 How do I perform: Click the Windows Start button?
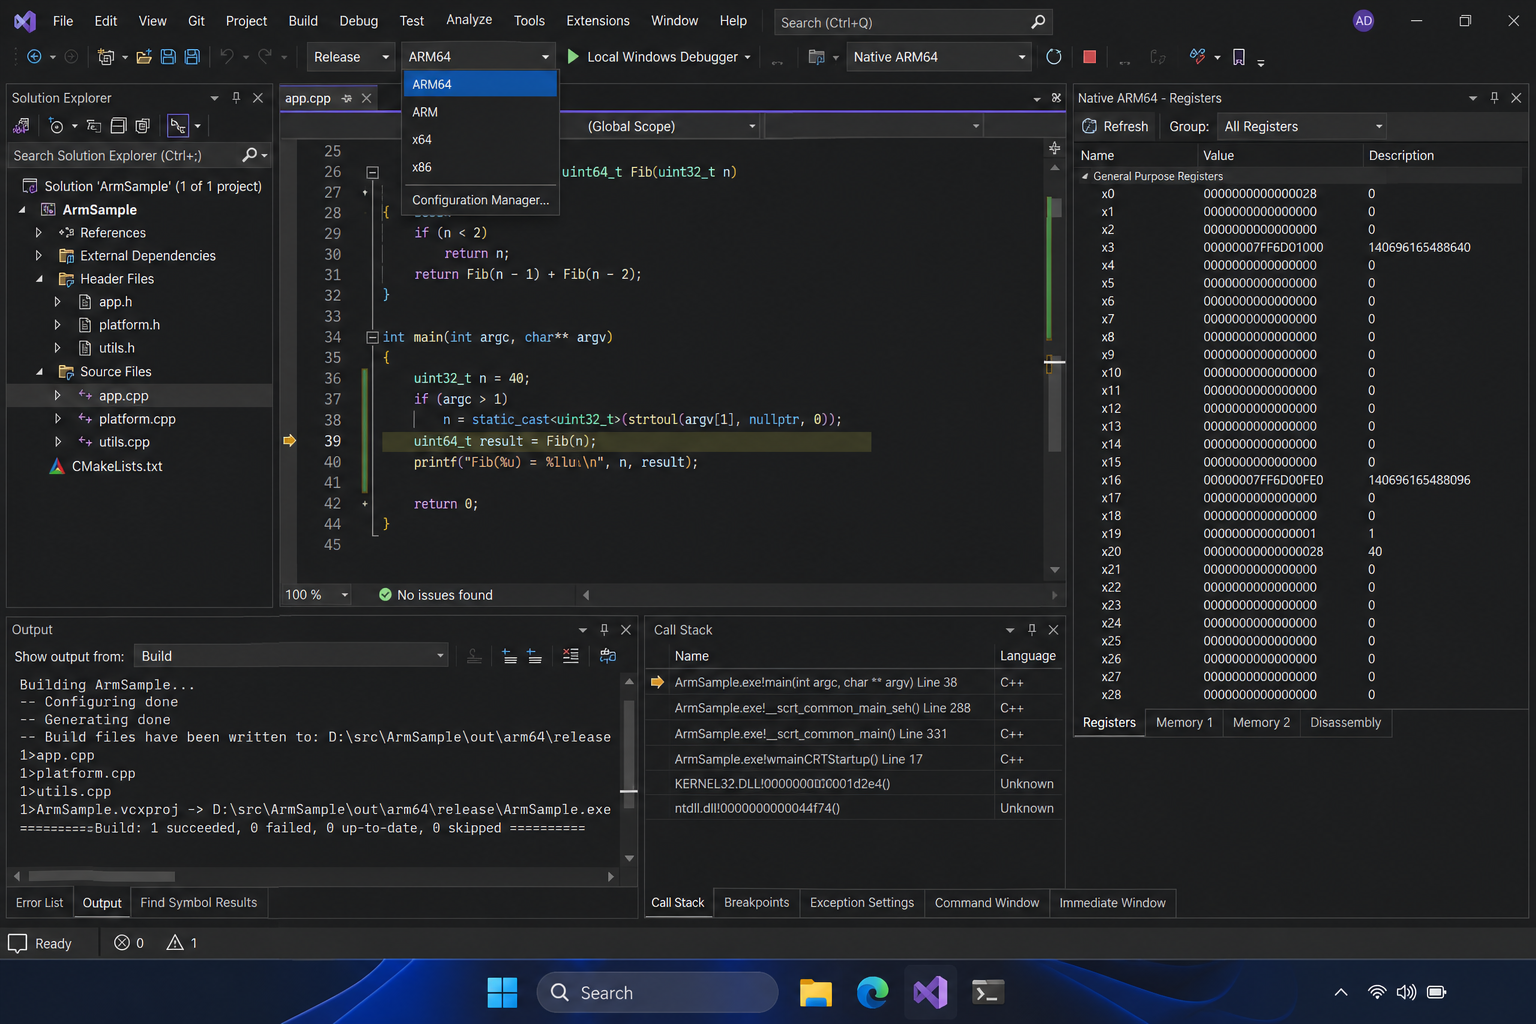pos(502,992)
